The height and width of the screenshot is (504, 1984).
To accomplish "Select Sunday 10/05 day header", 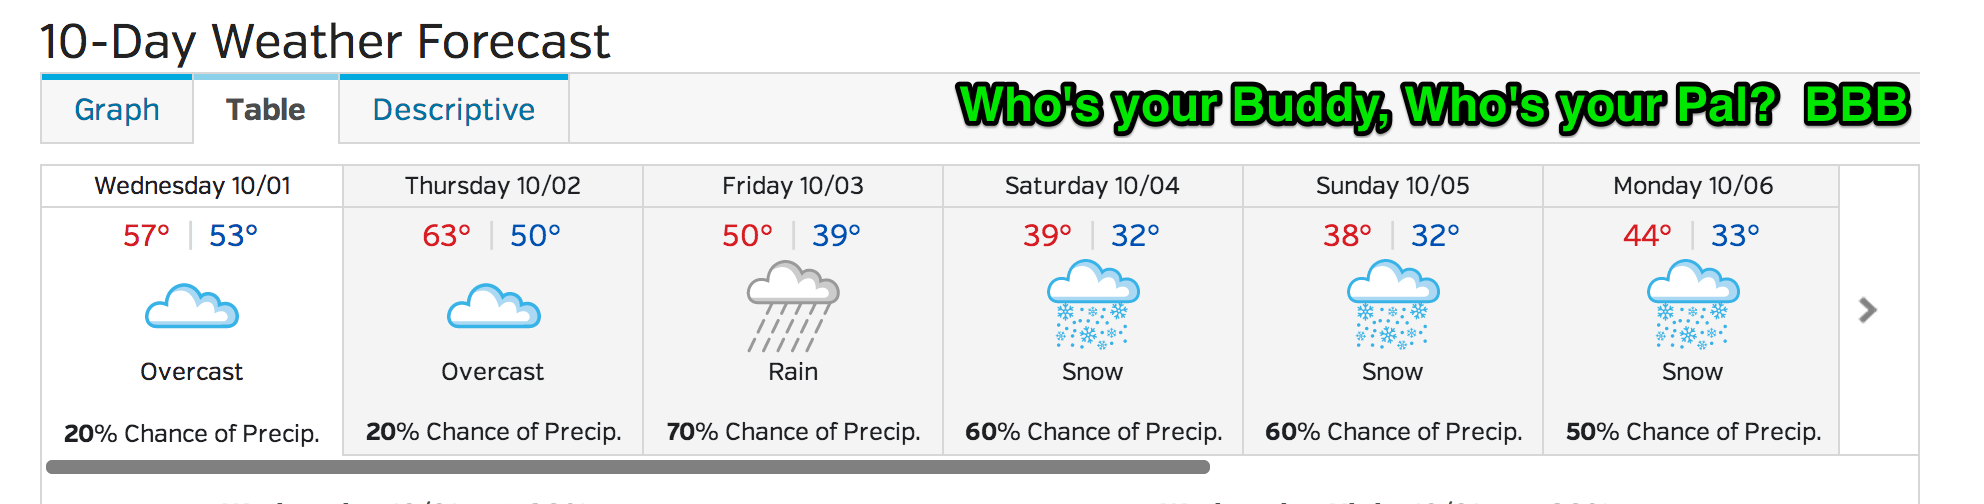I will click(x=1393, y=186).
